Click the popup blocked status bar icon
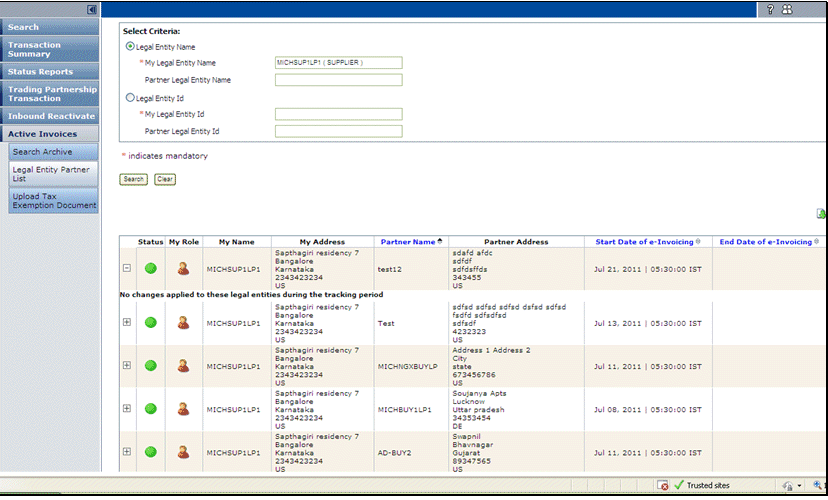 tap(663, 485)
